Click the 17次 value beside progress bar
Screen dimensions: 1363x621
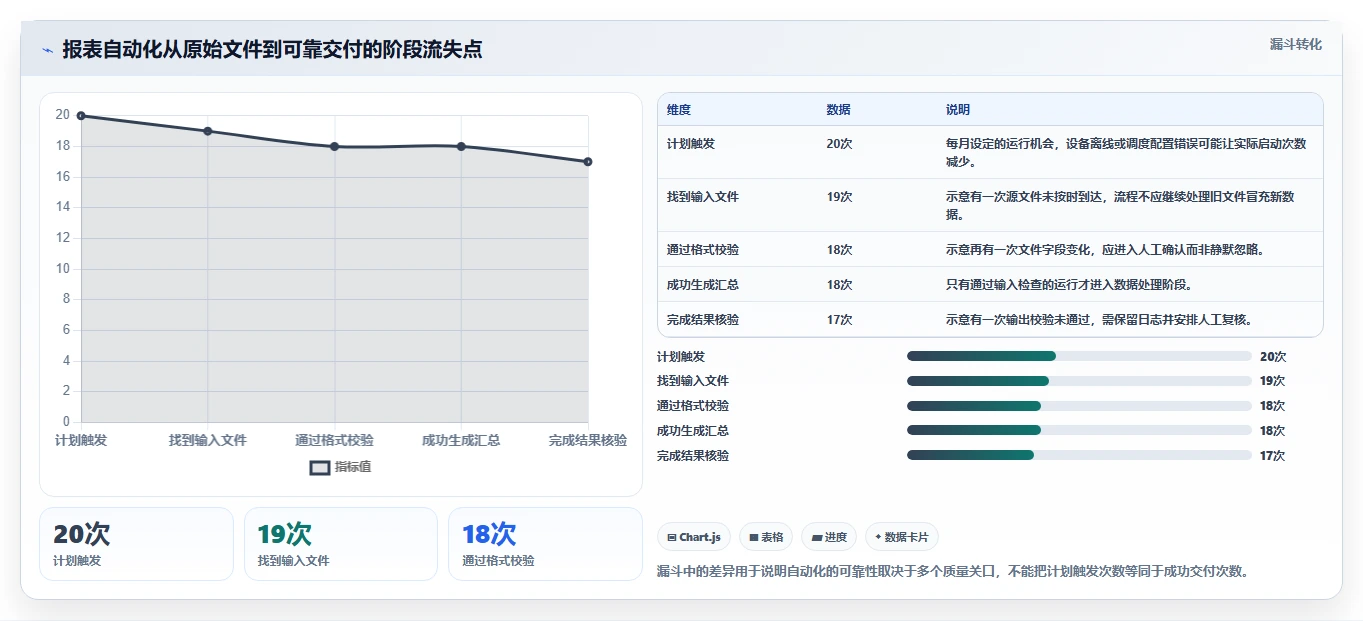pyautogui.click(x=1272, y=455)
